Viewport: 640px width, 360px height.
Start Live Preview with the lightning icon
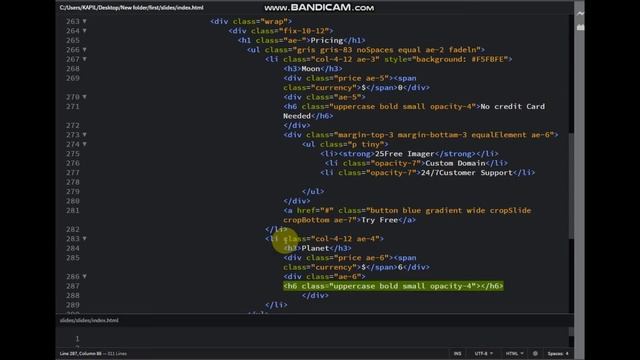click(580, 13)
